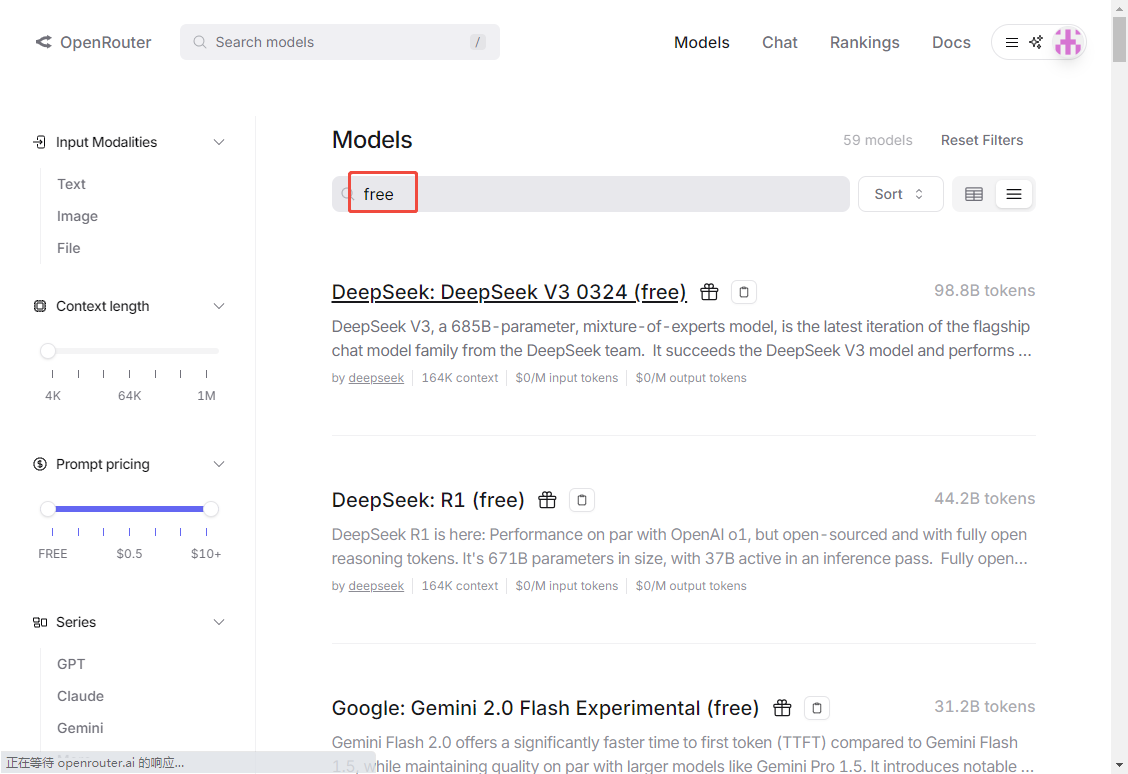Click Reset Filters

(x=981, y=140)
